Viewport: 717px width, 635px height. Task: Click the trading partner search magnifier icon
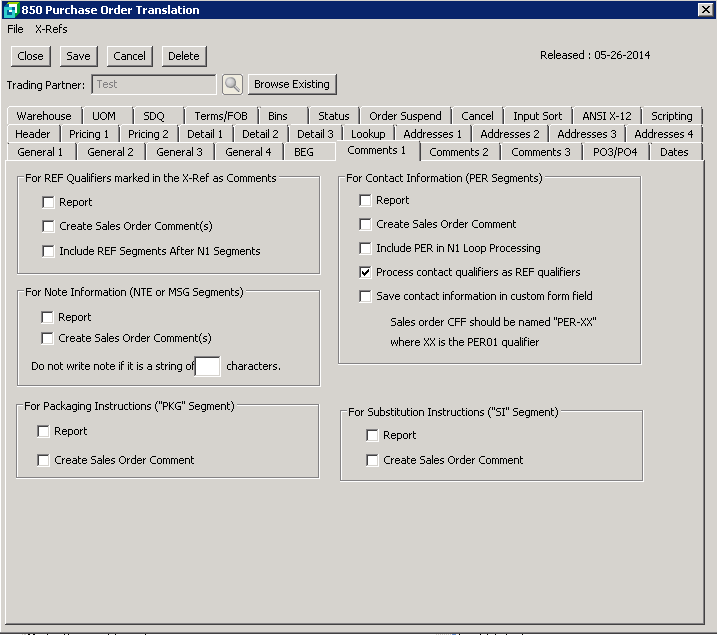(x=232, y=85)
